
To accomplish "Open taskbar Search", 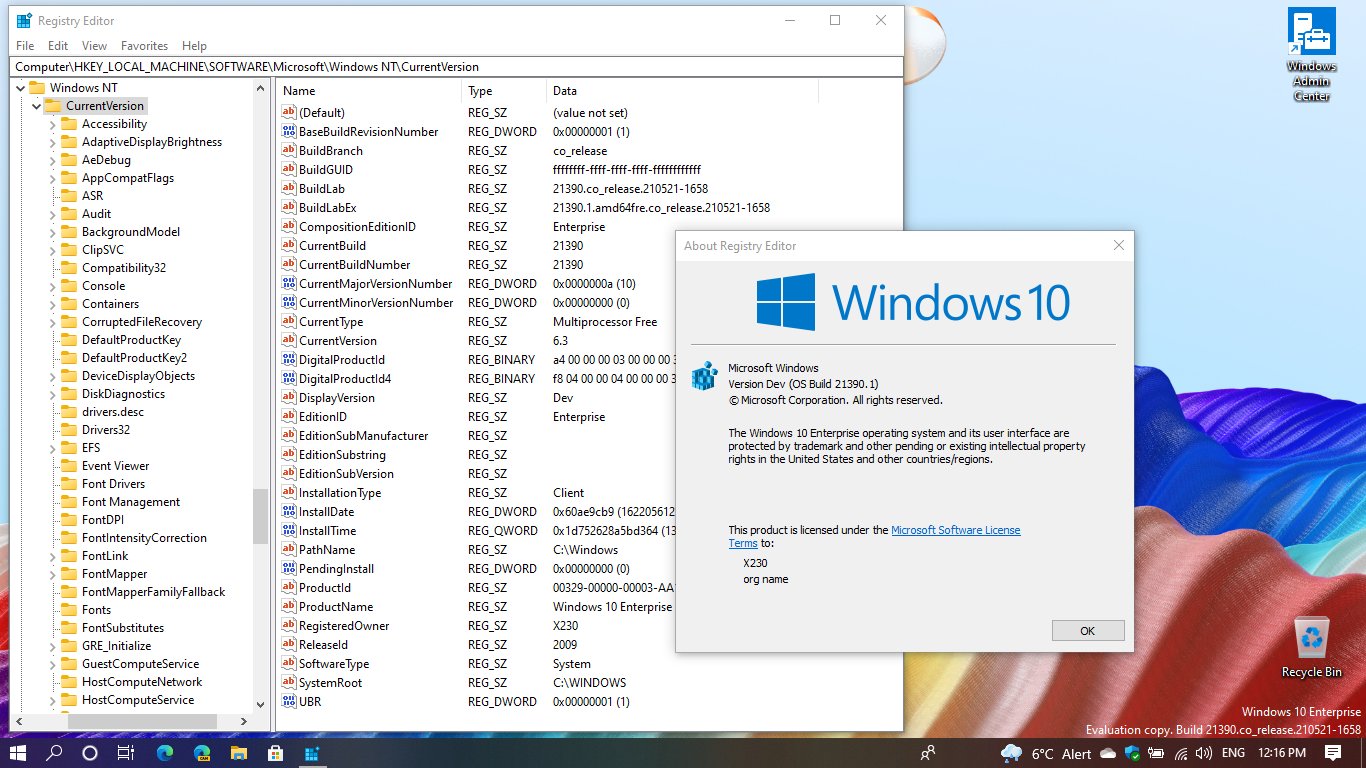I will [x=54, y=753].
